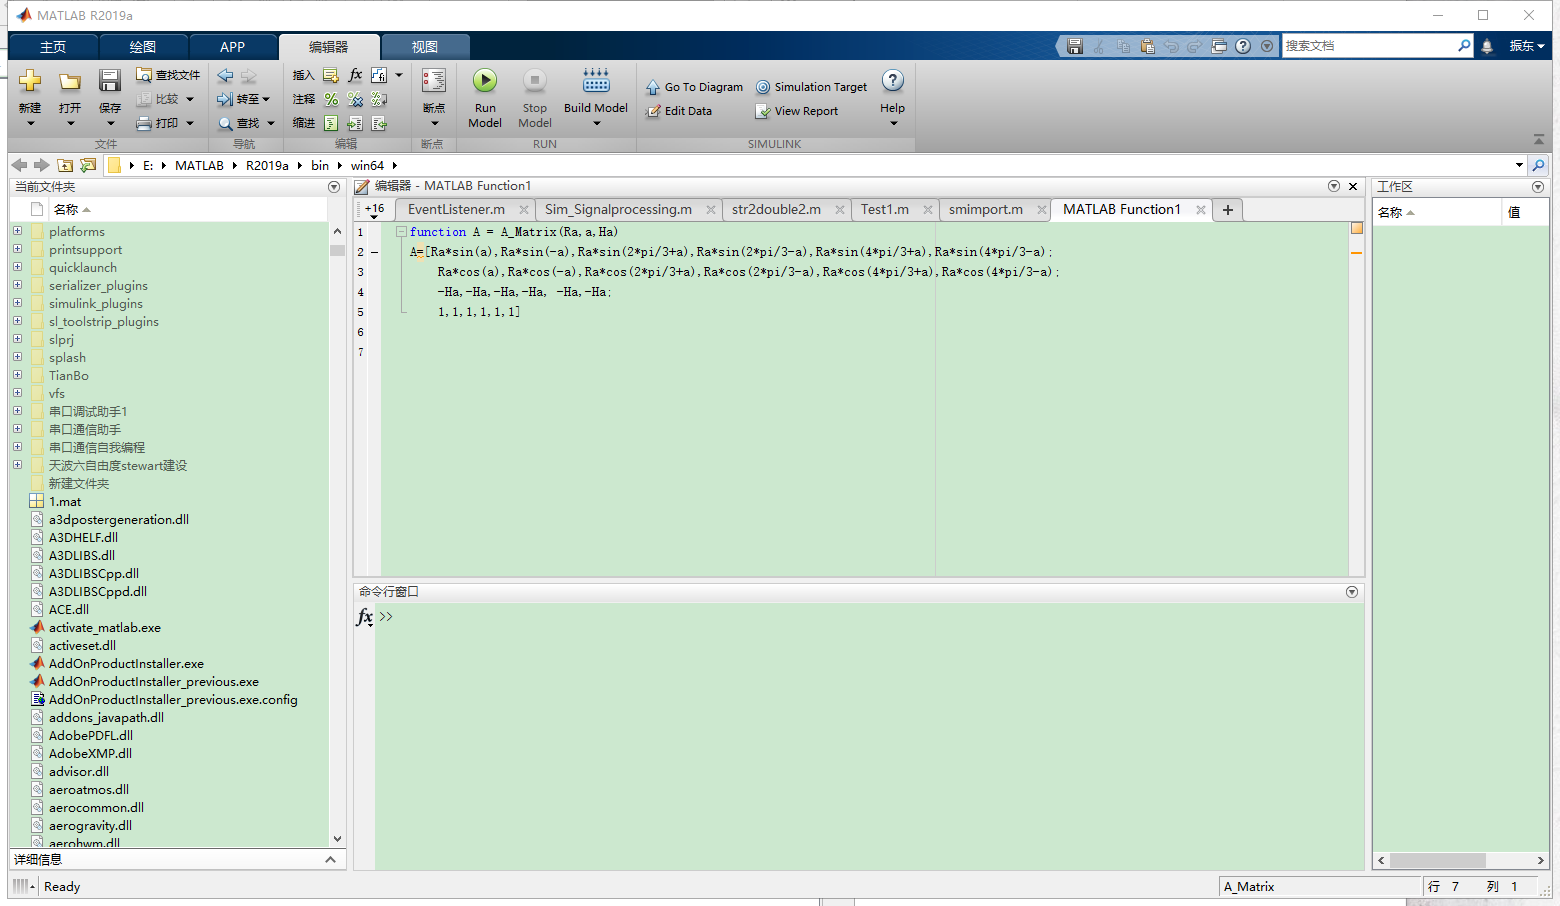Switch to the Test1.m editor tab
Viewport: 1560px width, 906px height.
click(885, 209)
